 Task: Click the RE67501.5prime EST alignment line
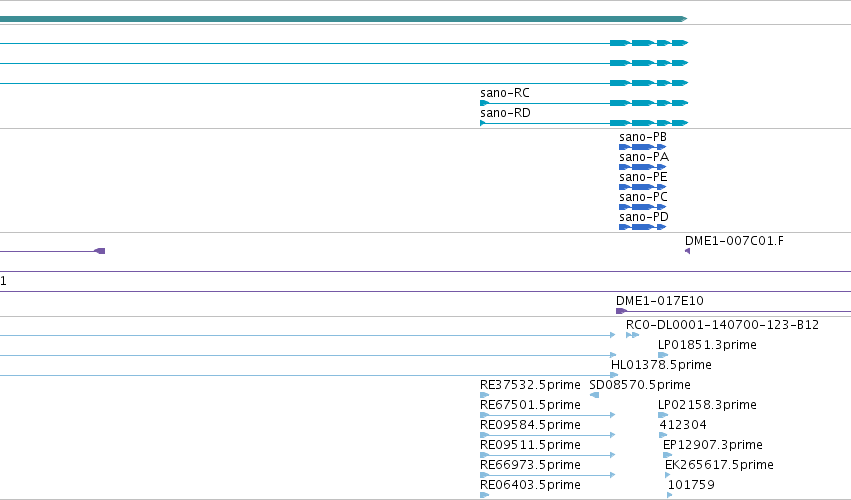pyautogui.click(x=548, y=415)
